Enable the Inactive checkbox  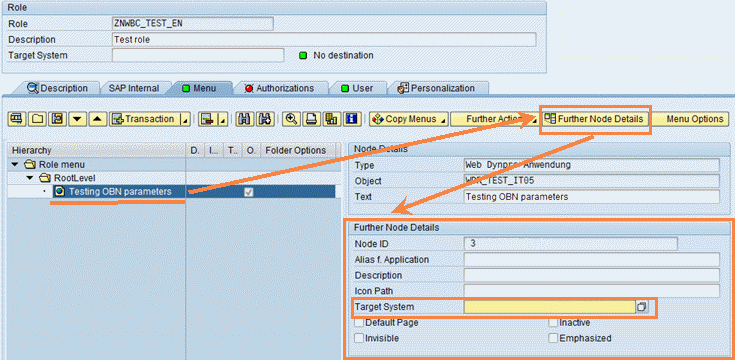click(553, 322)
